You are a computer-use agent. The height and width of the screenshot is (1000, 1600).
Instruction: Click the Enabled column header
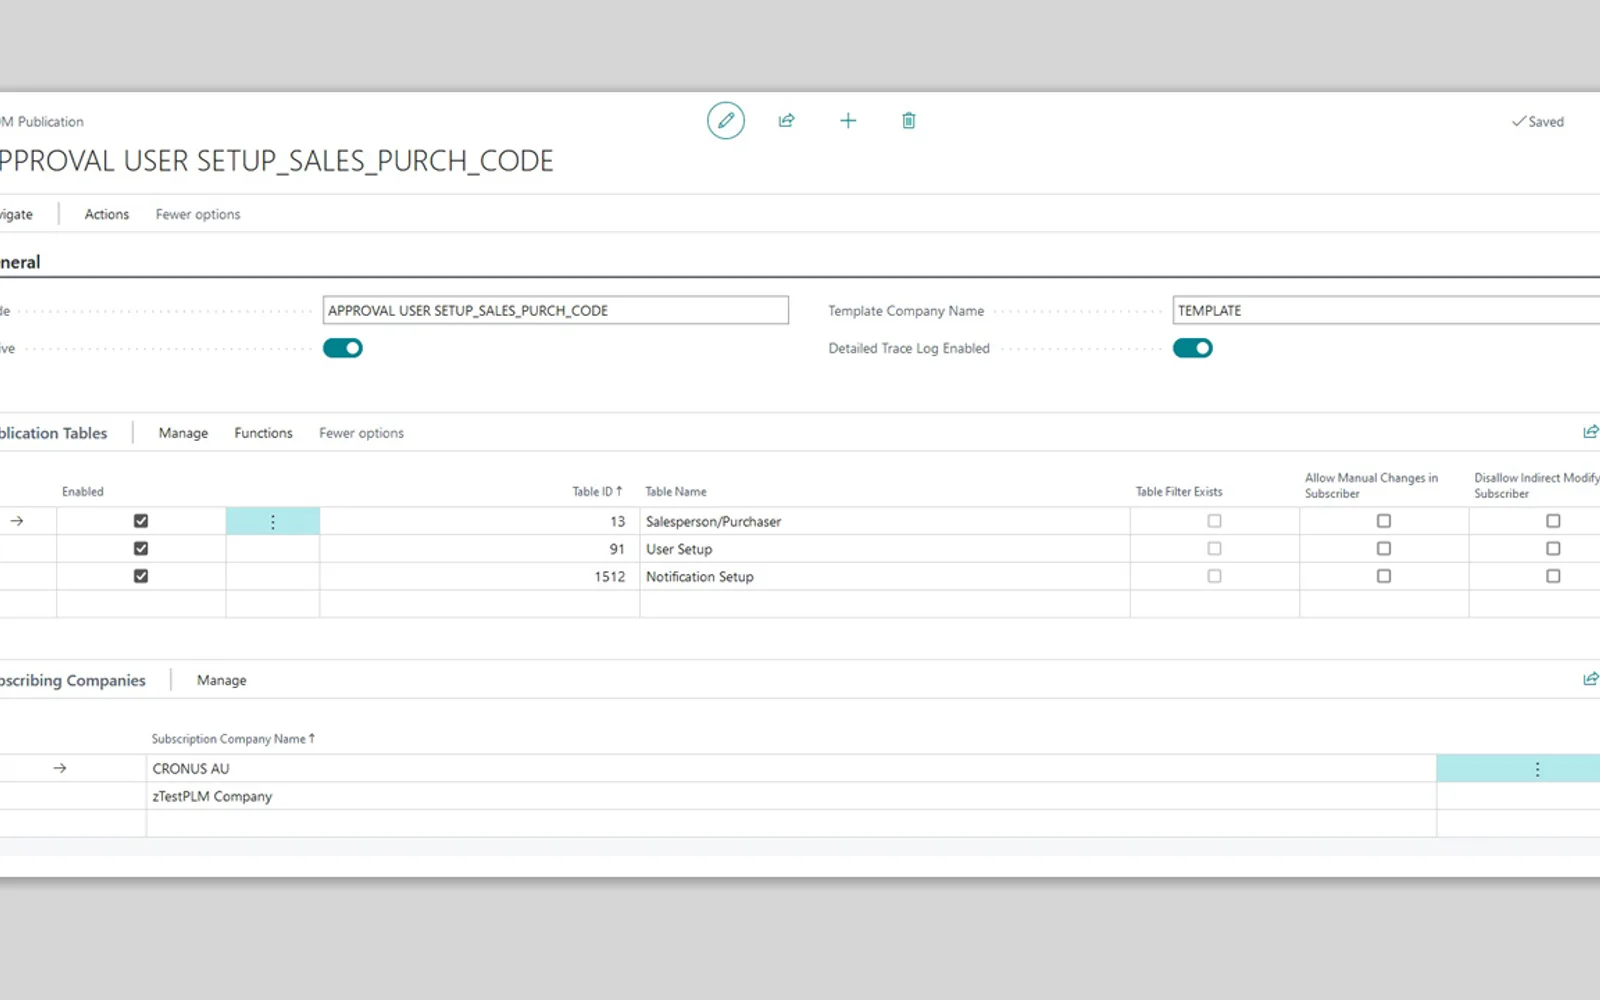coord(83,491)
